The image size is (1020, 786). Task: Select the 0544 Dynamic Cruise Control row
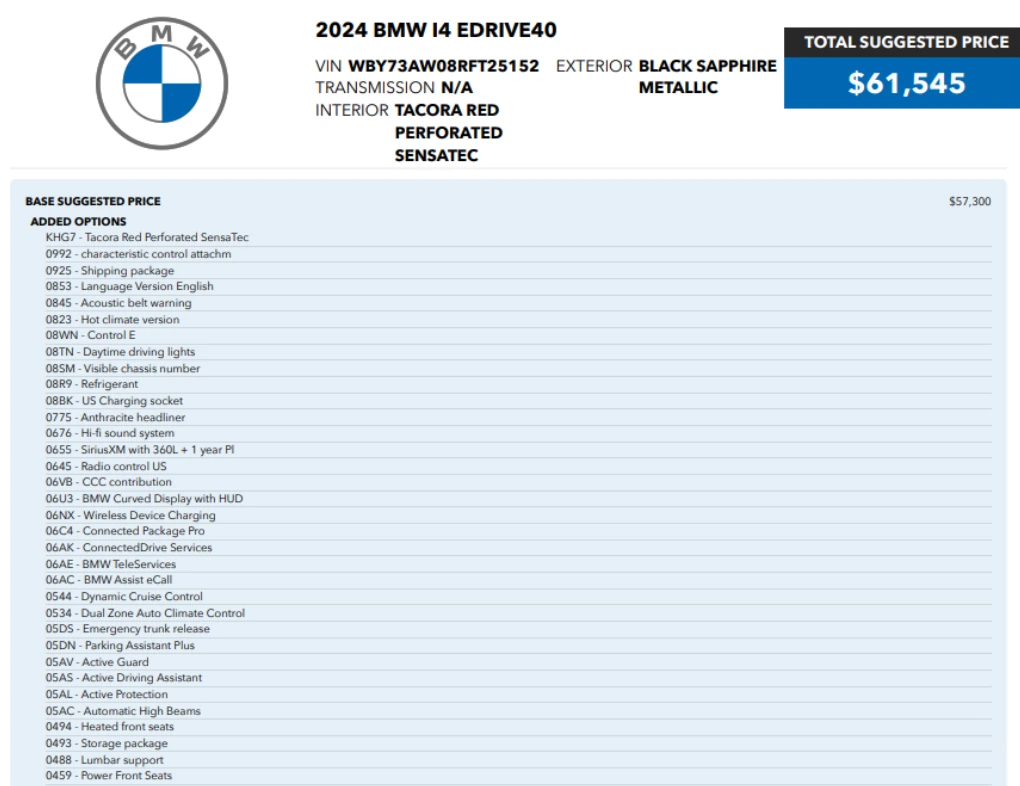(518, 596)
